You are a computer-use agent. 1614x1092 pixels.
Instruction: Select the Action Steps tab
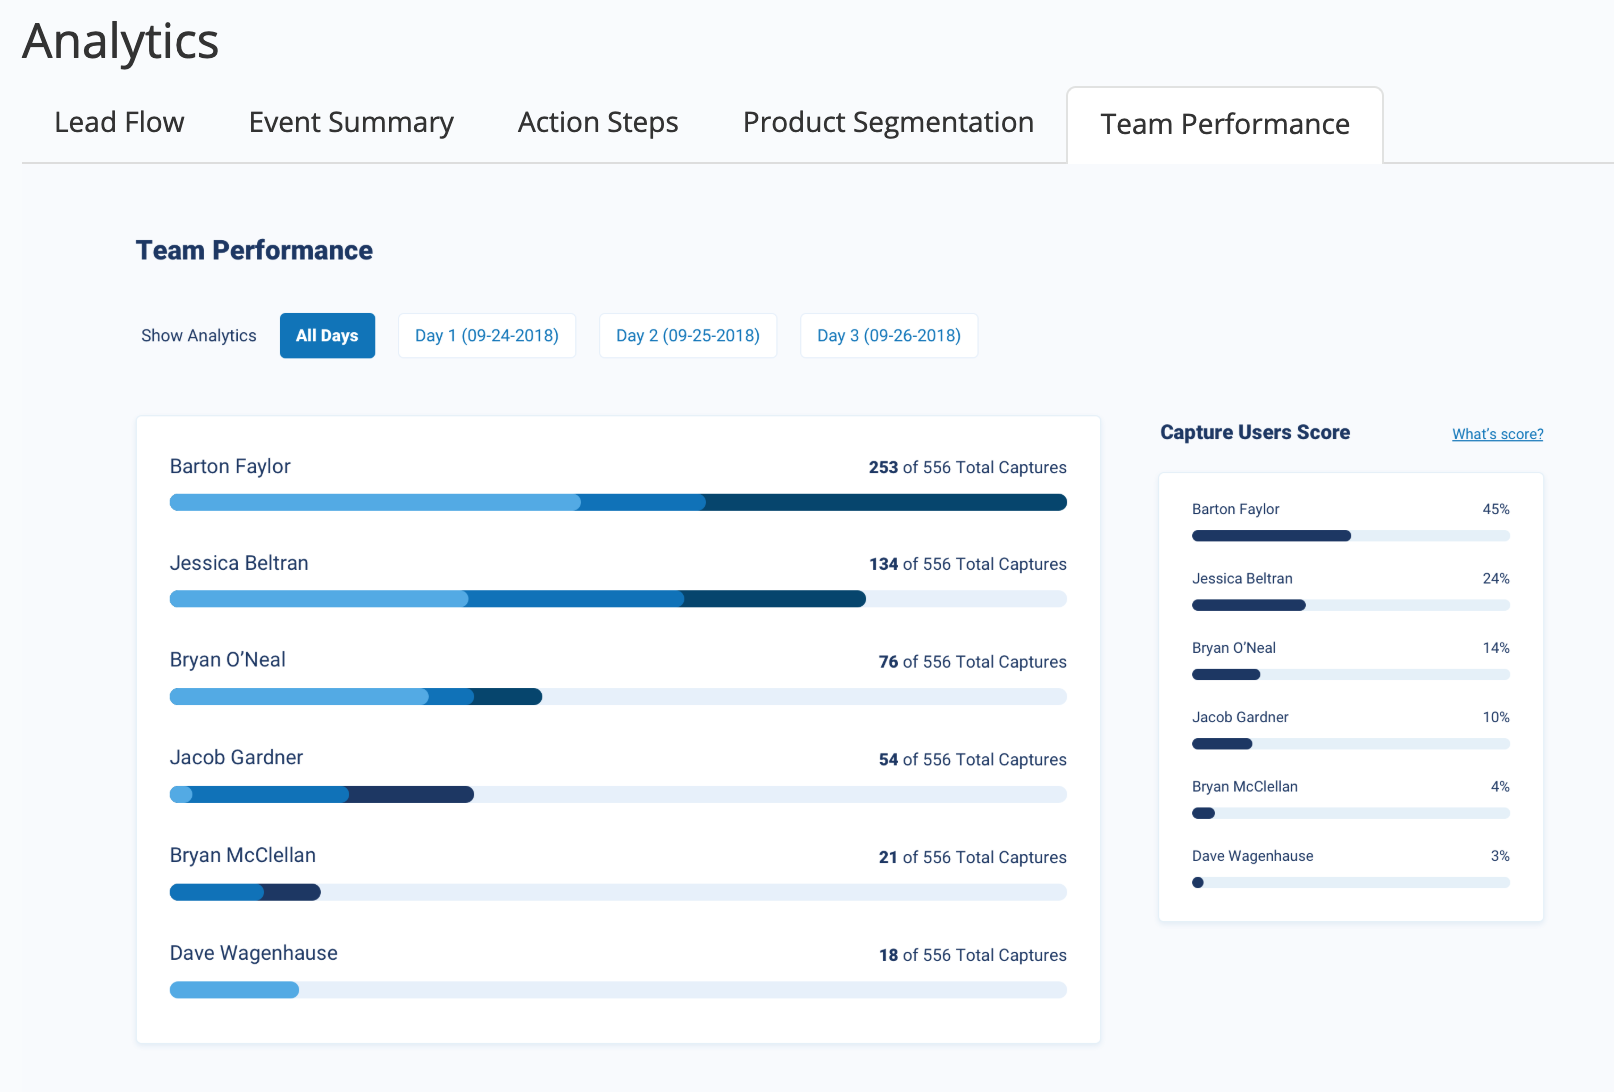tap(597, 122)
